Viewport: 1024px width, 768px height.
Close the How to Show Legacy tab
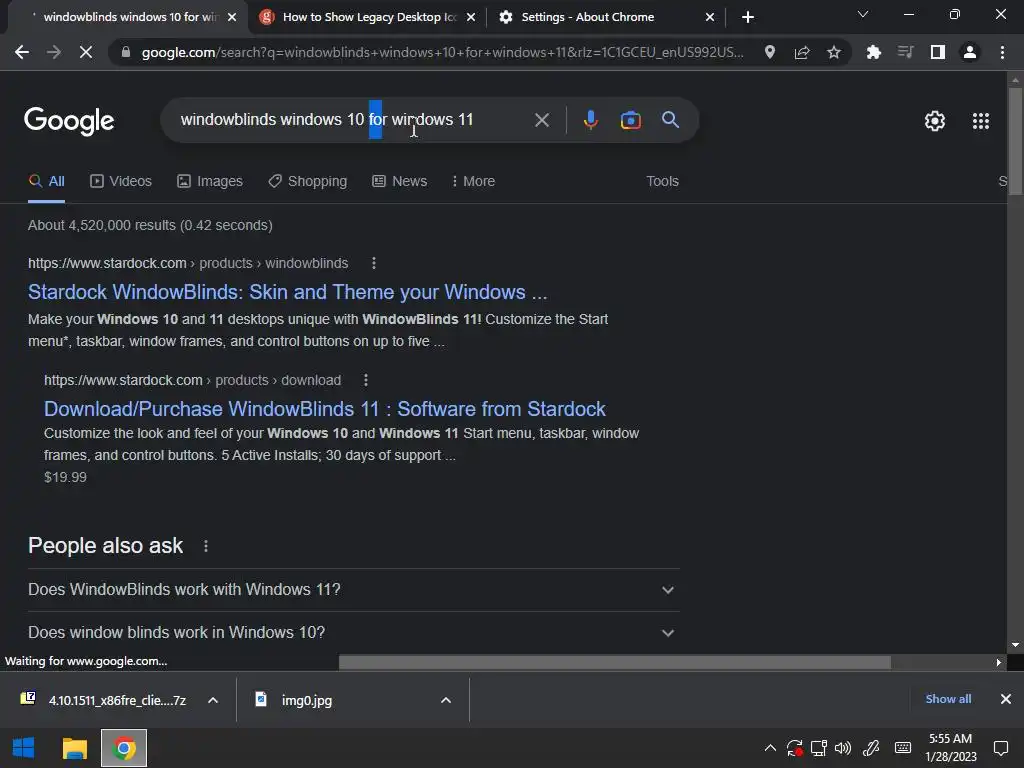pyautogui.click(x=471, y=17)
